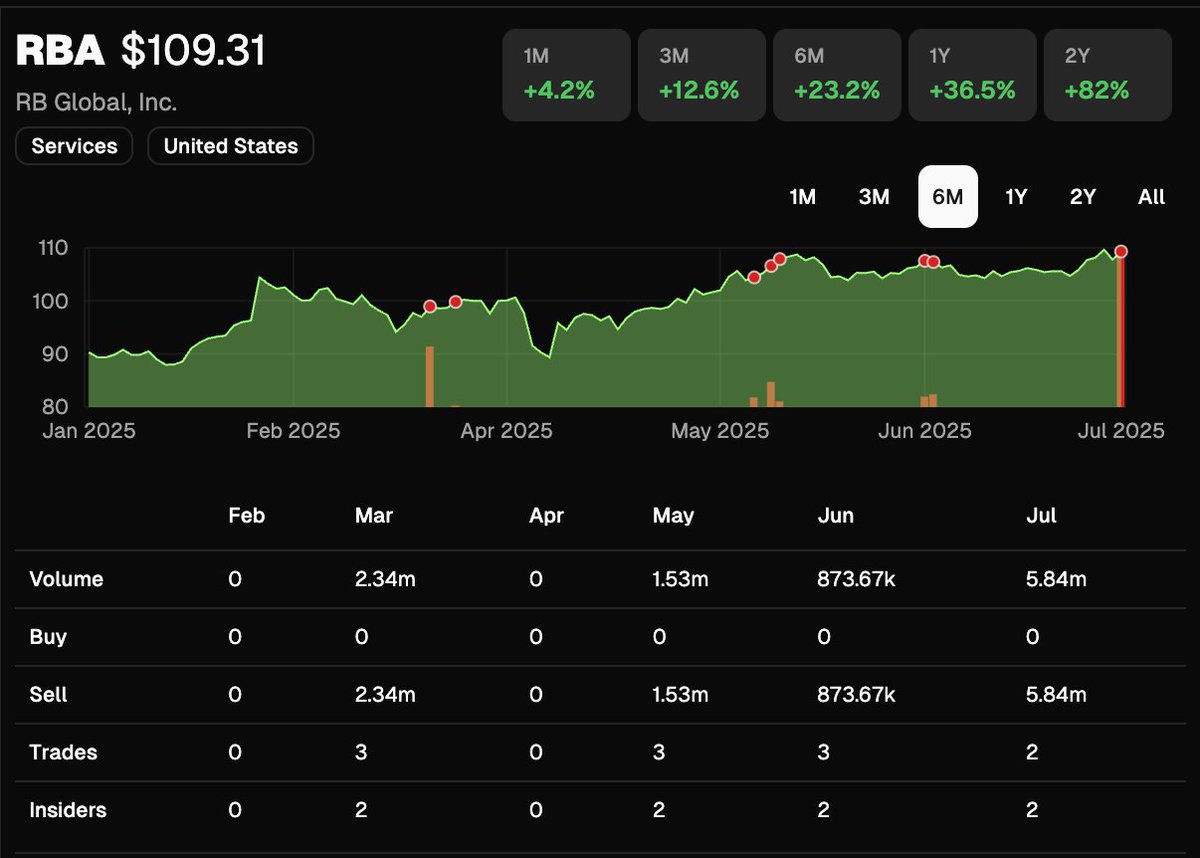Switch chart range to 1Y tab
The width and height of the screenshot is (1200, 858).
click(1016, 197)
